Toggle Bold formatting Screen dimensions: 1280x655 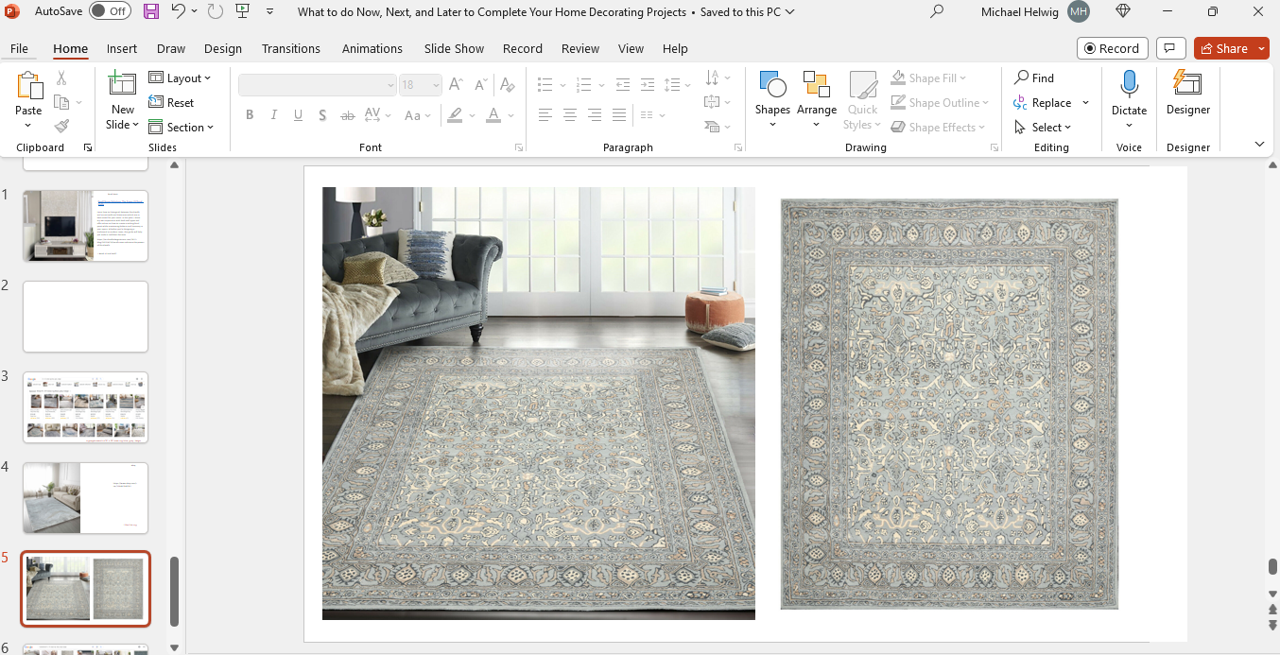(x=250, y=116)
